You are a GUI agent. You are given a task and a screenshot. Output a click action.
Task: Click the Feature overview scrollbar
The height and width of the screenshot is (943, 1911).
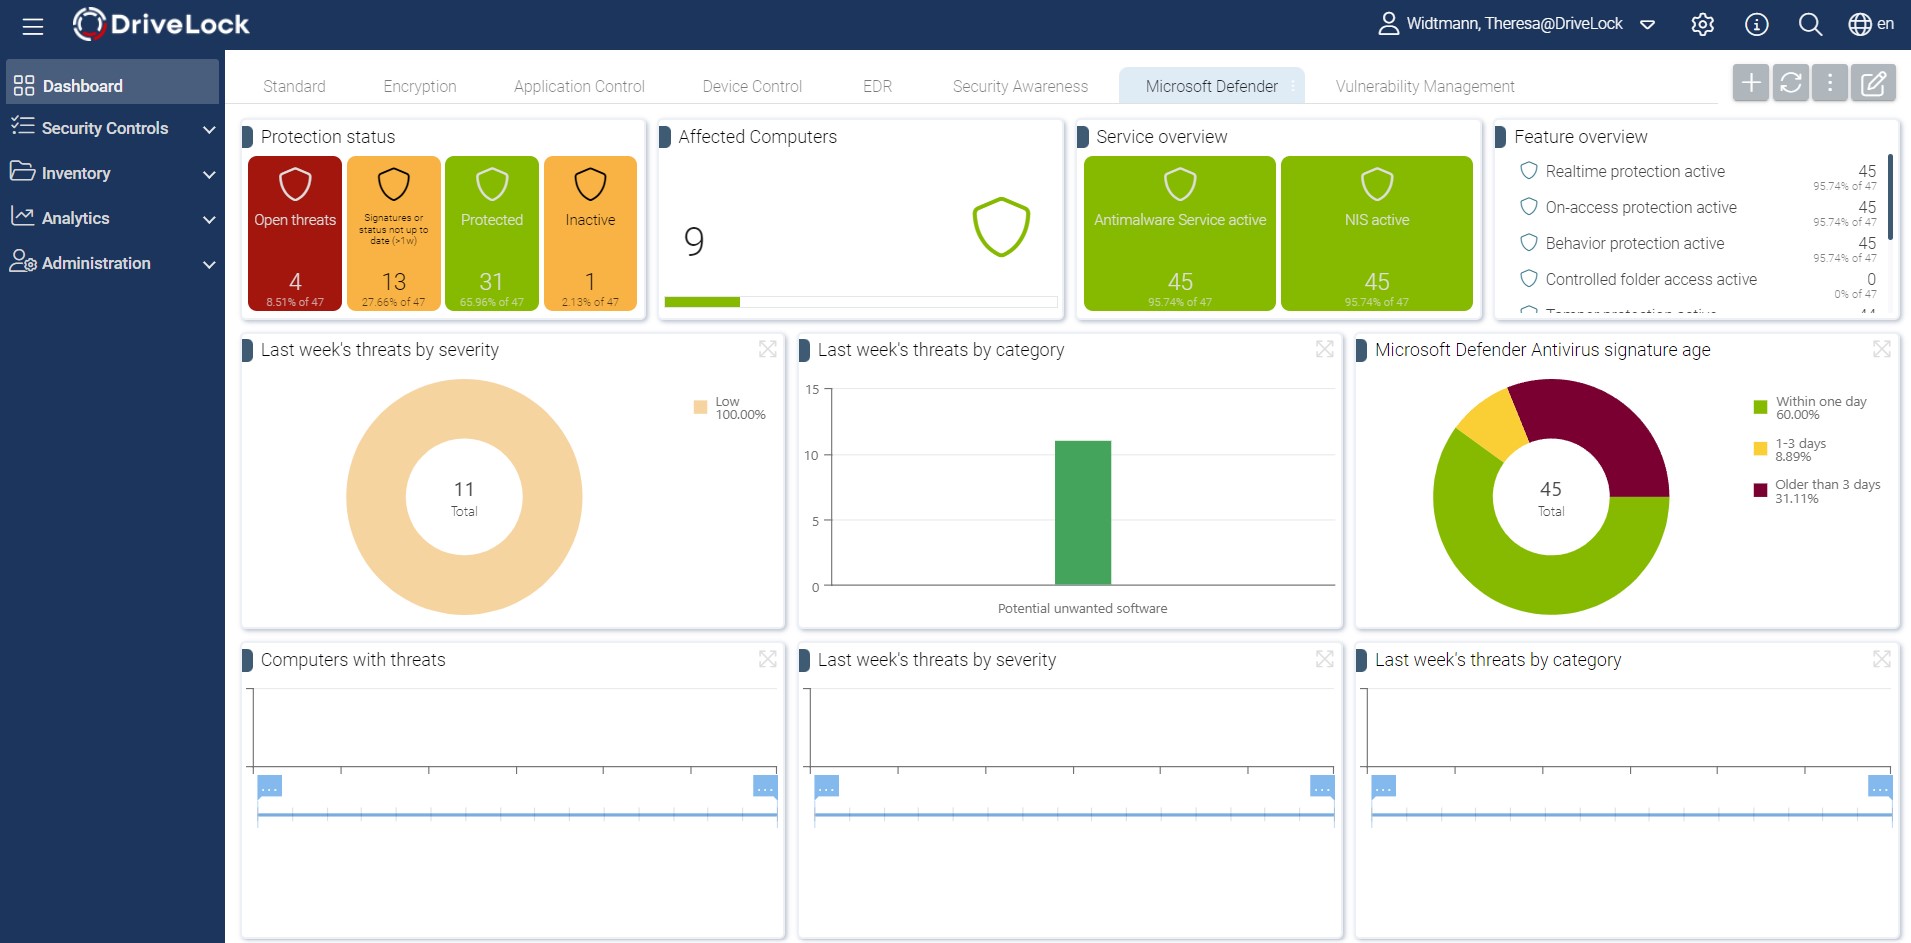[x=1890, y=196]
